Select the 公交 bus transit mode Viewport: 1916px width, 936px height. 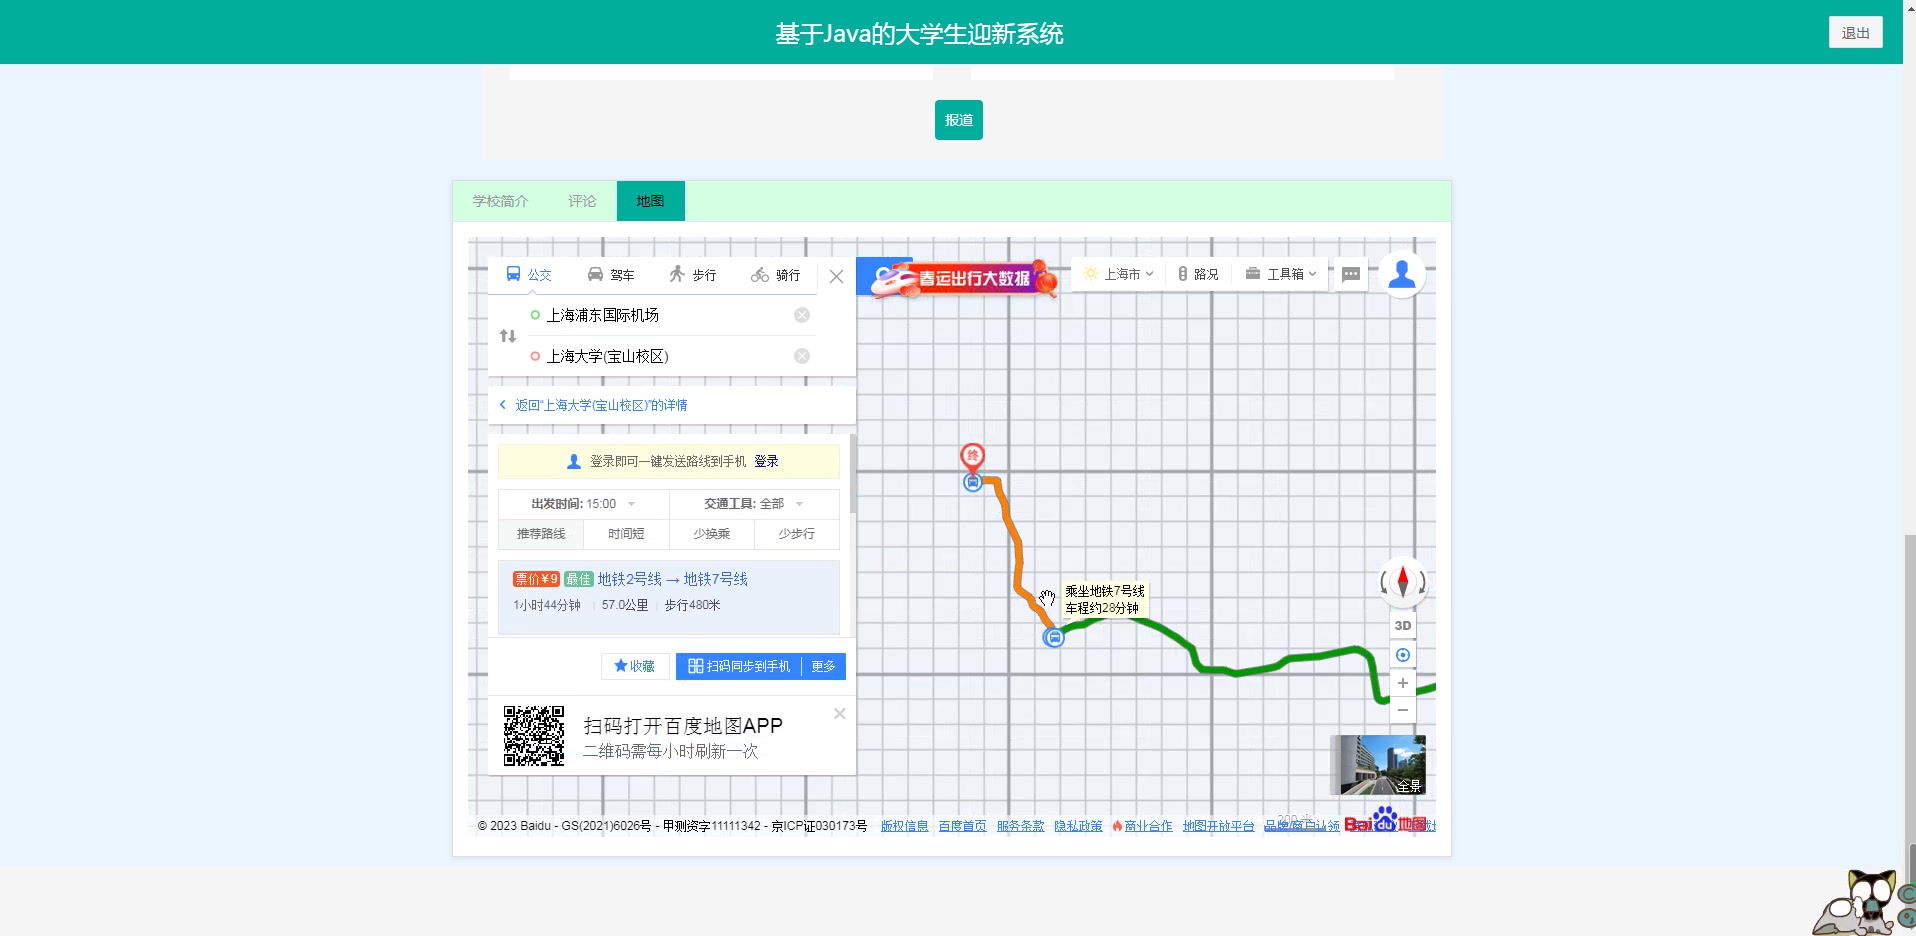pyautogui.click(x=529, y=275)
